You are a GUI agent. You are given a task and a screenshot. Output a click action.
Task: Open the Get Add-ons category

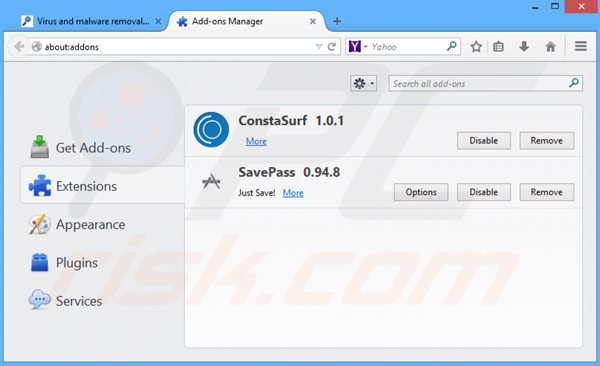click(102, 147)
